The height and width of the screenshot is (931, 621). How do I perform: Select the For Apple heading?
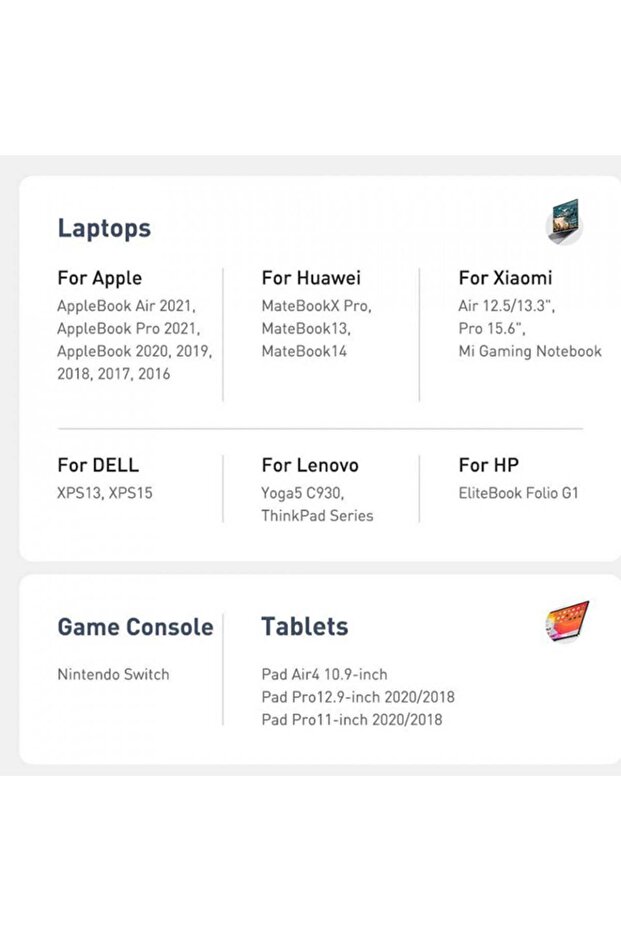coord(99,278)
